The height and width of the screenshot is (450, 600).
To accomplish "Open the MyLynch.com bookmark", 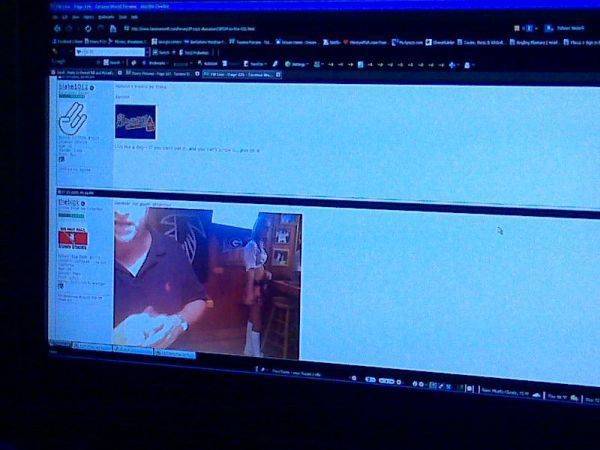I will (x=407, y=42).
